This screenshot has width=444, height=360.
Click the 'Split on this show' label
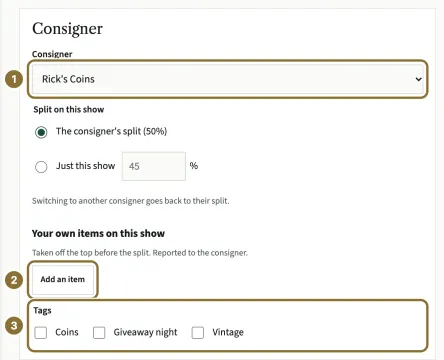coord(69,109)
